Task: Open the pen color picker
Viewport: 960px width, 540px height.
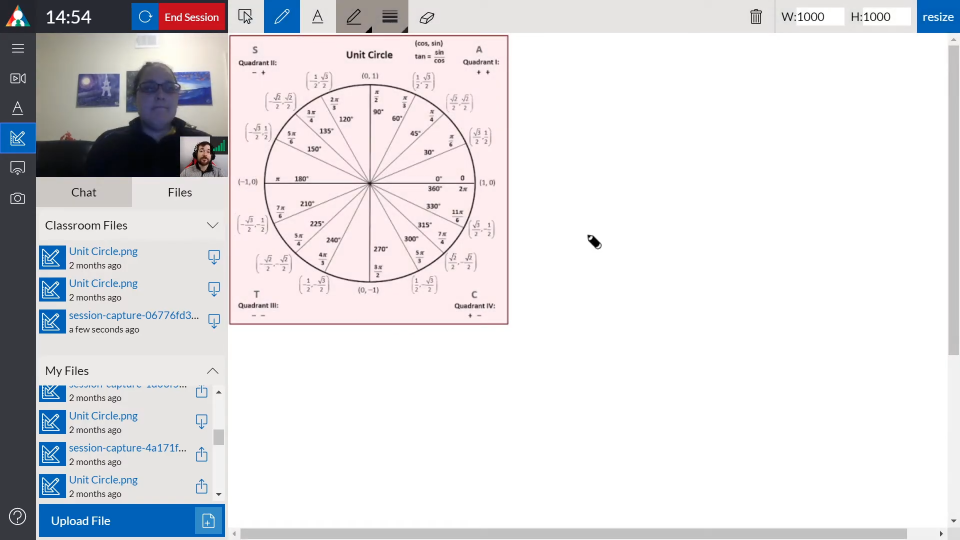Action: click(x=354, y=17)
